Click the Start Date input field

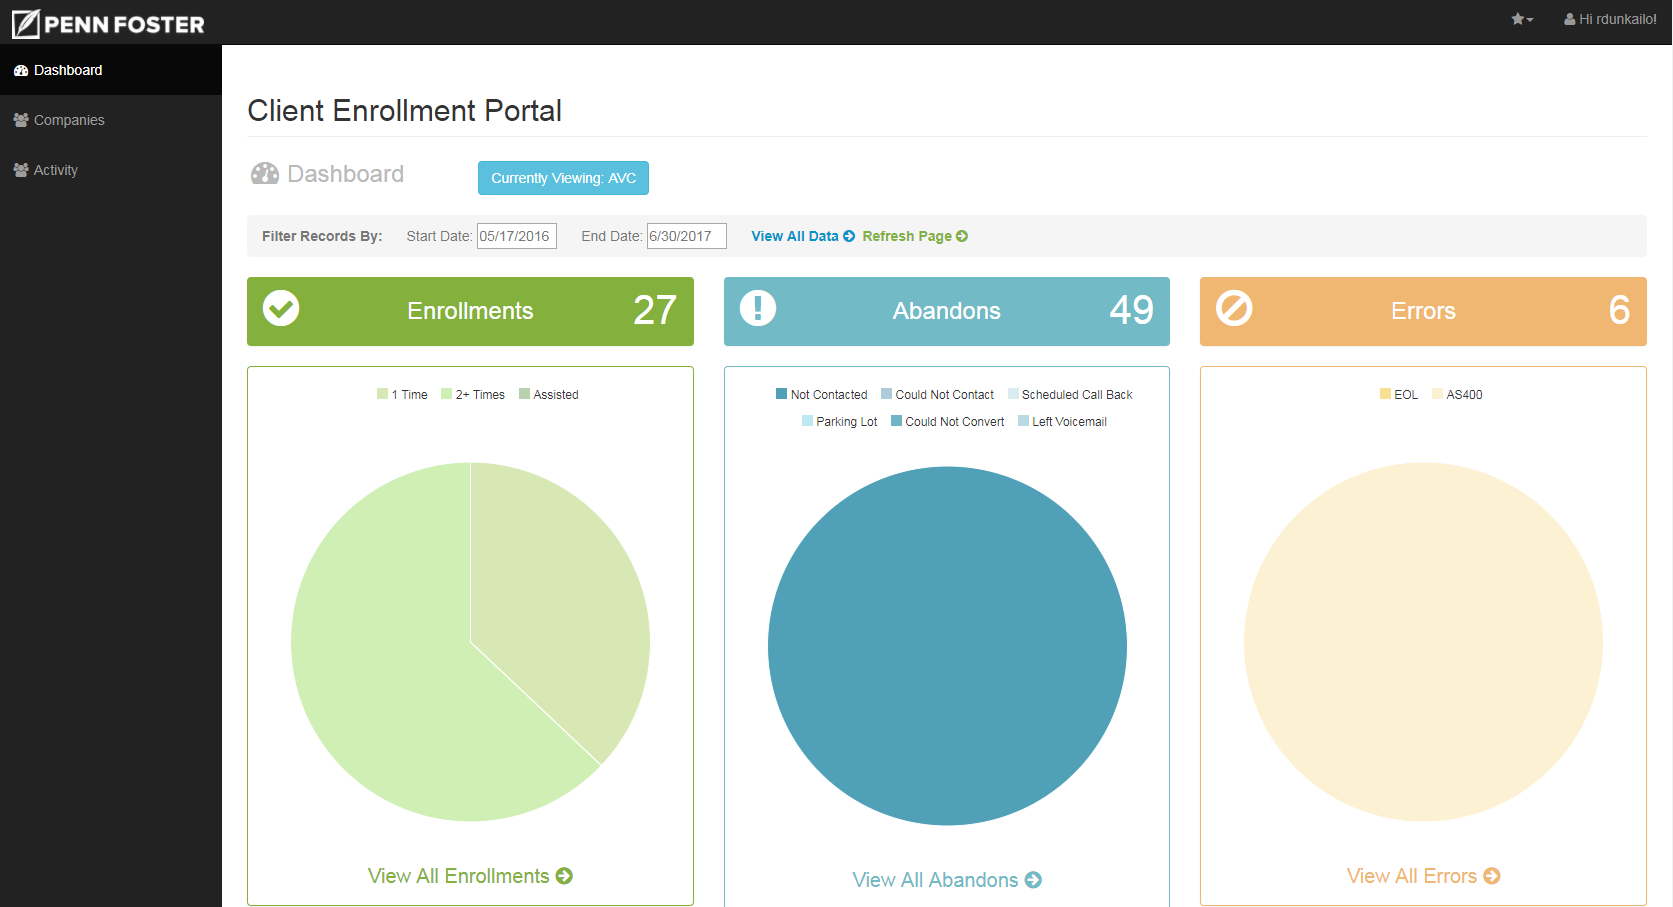point(517,236)
